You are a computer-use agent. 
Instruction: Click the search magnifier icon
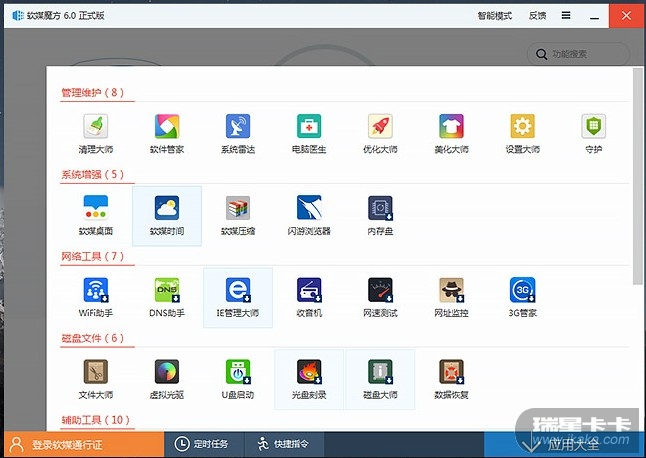coord(541,54)
